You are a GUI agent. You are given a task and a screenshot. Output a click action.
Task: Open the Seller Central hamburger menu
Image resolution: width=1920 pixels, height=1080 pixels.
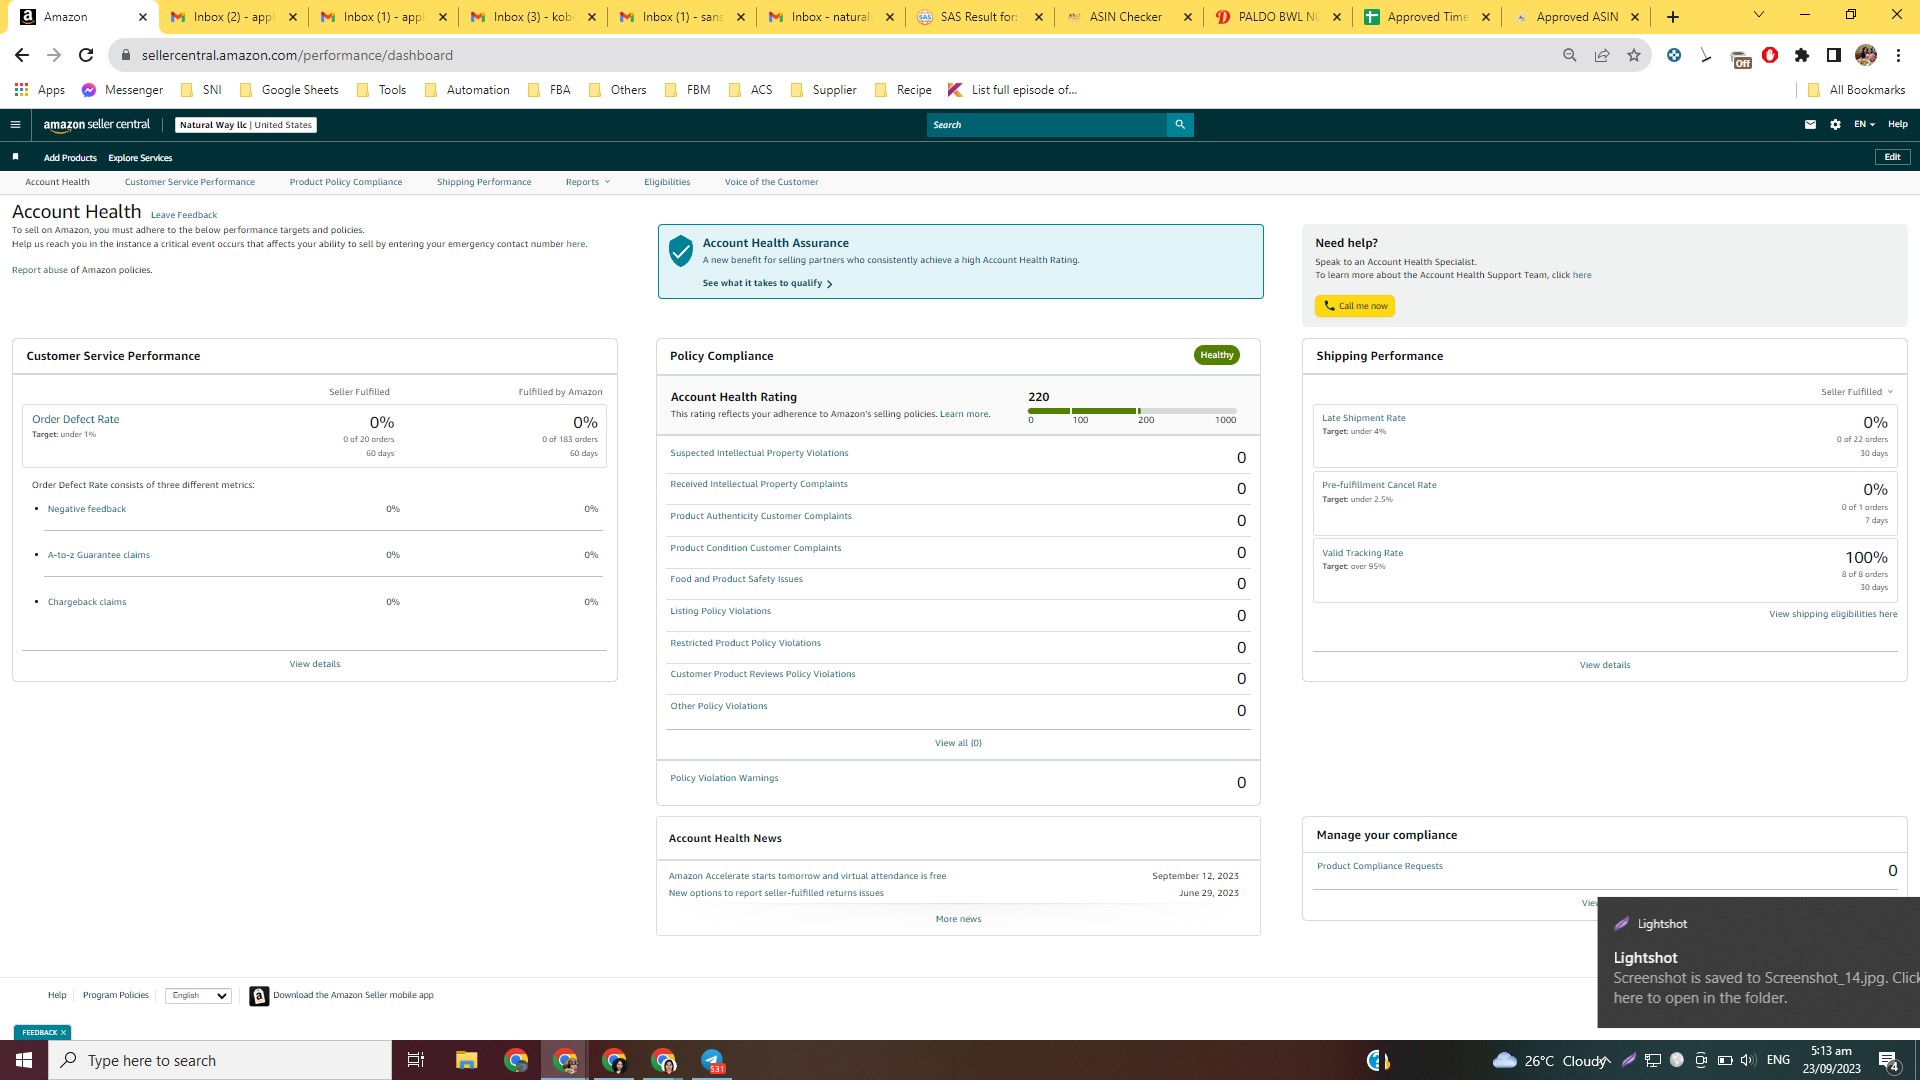point(15,125)
